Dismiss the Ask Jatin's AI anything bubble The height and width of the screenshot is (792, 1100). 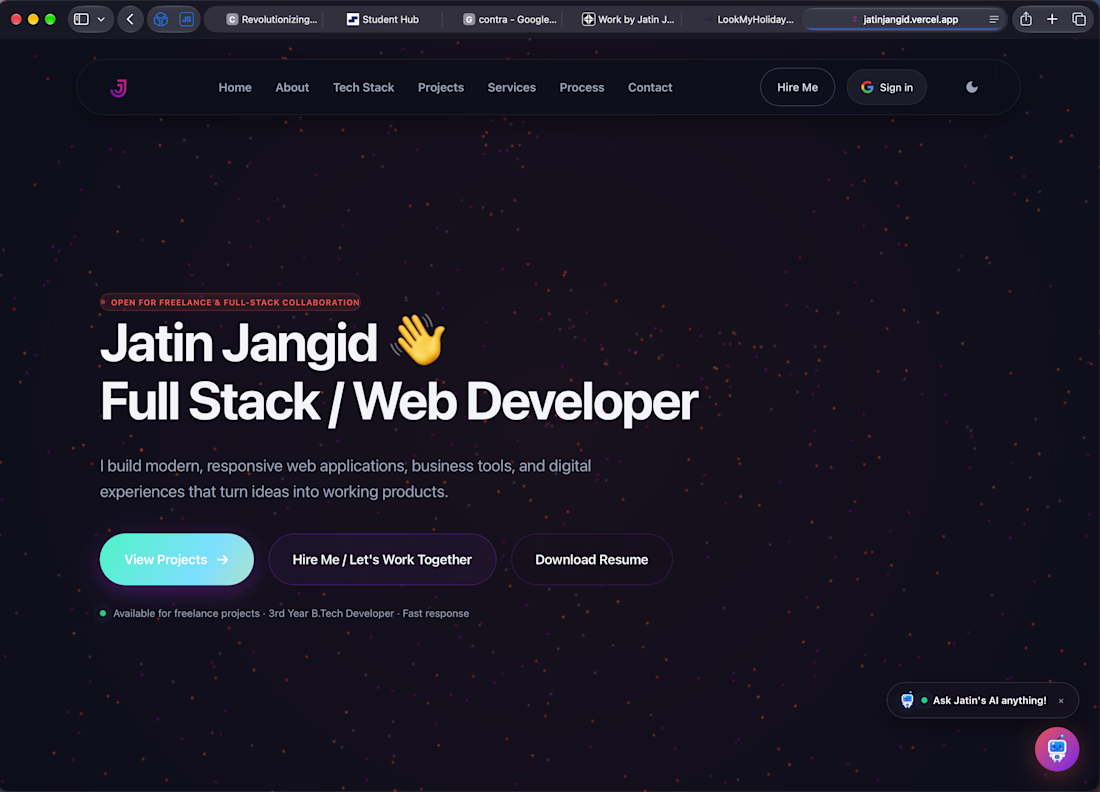pyautogui.click(x=1061, y=701)
